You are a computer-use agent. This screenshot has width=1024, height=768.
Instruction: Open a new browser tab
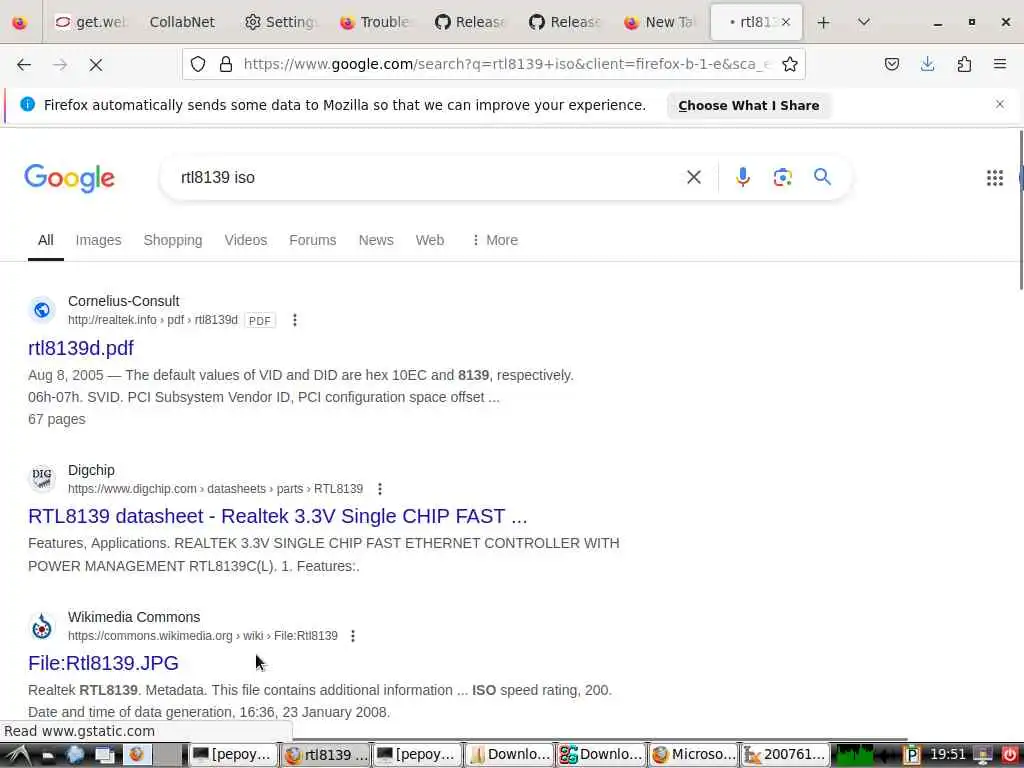823,22
